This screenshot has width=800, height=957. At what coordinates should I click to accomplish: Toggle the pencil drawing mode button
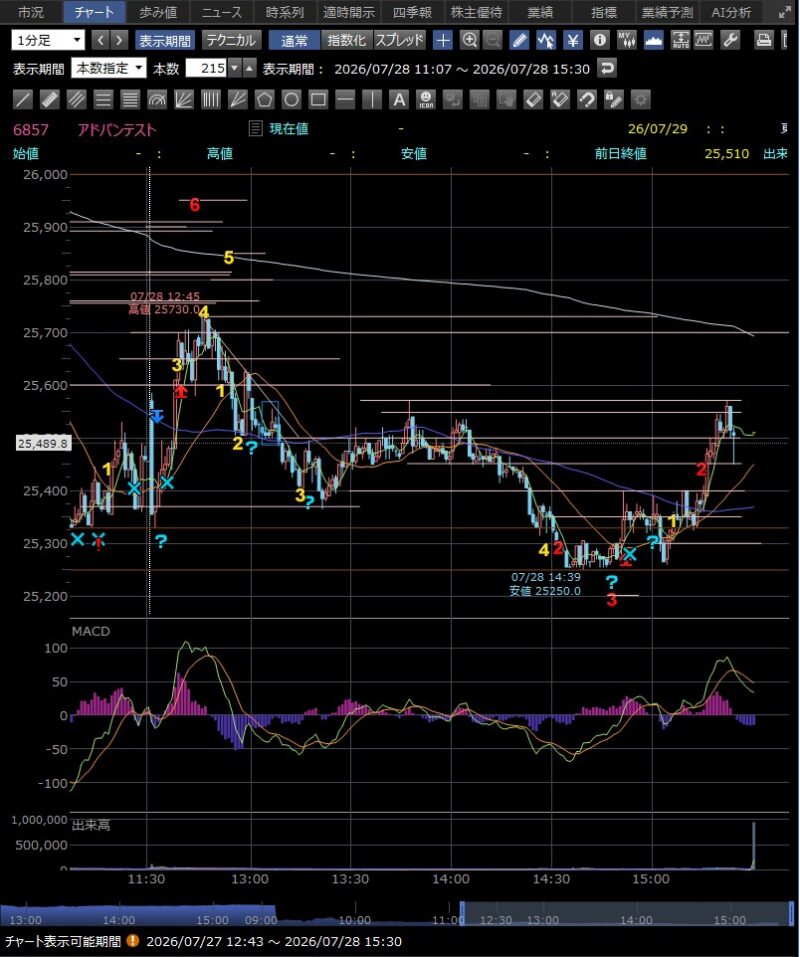click(x=519, y=41)
